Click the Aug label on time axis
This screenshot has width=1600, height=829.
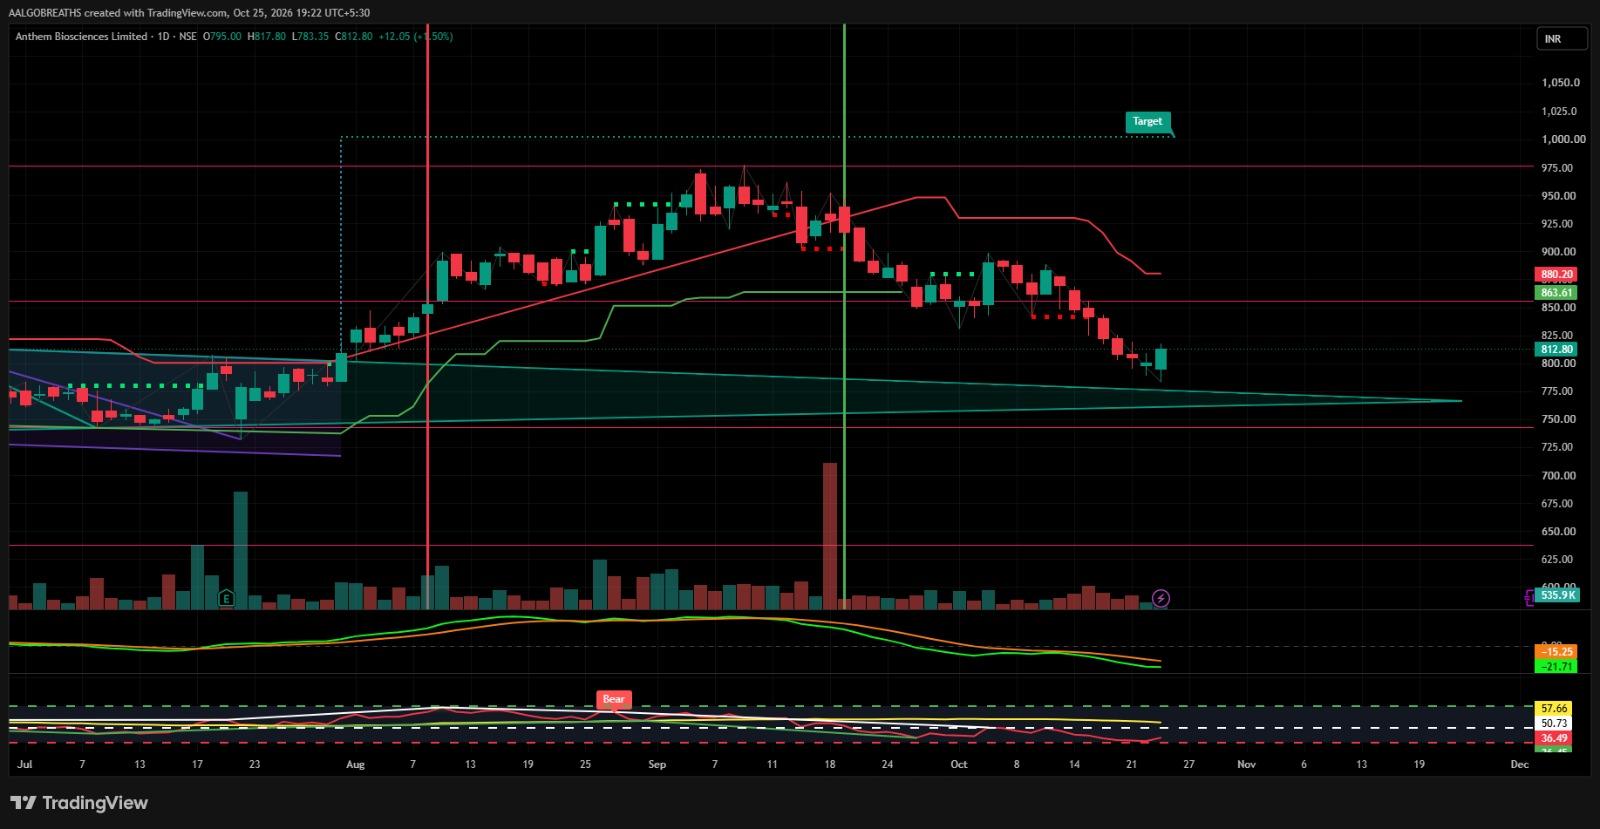click(x=354, y=764)
